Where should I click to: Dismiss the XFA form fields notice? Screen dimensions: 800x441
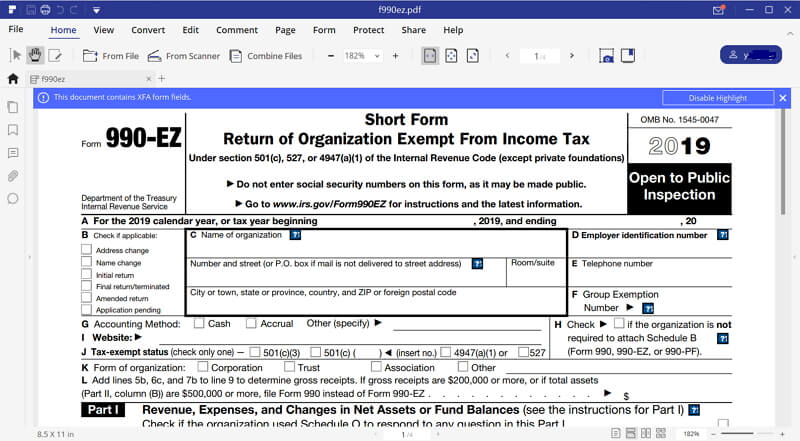(783, 98)
